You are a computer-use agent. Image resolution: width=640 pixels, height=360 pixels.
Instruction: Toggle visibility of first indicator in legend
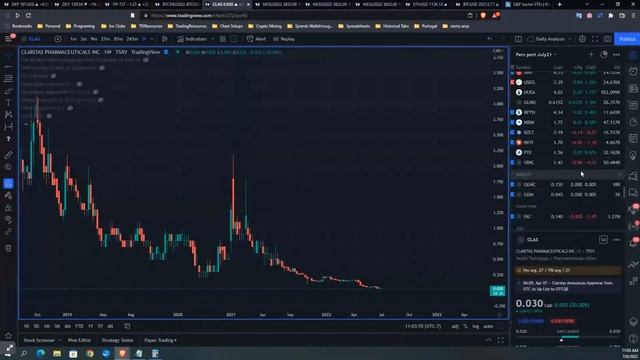pos(146,60)
